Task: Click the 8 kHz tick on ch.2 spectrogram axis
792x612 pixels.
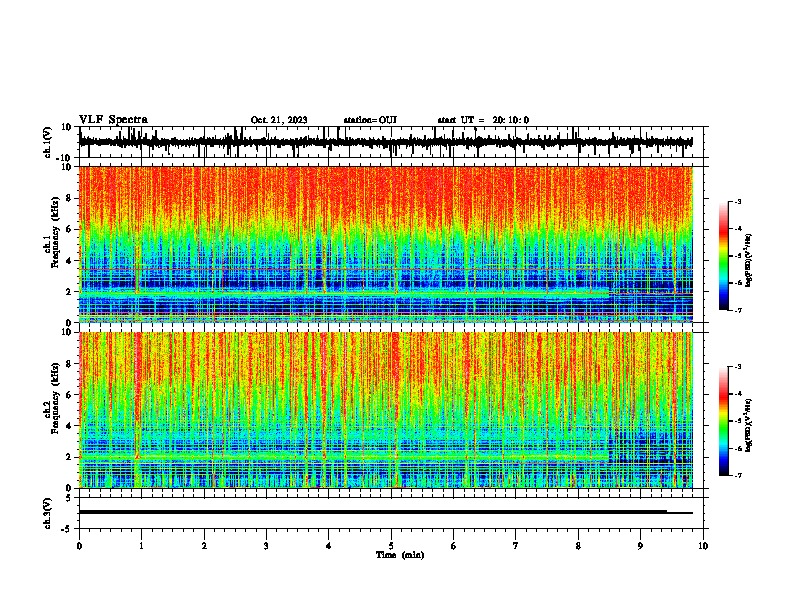Action: [70, 364]
